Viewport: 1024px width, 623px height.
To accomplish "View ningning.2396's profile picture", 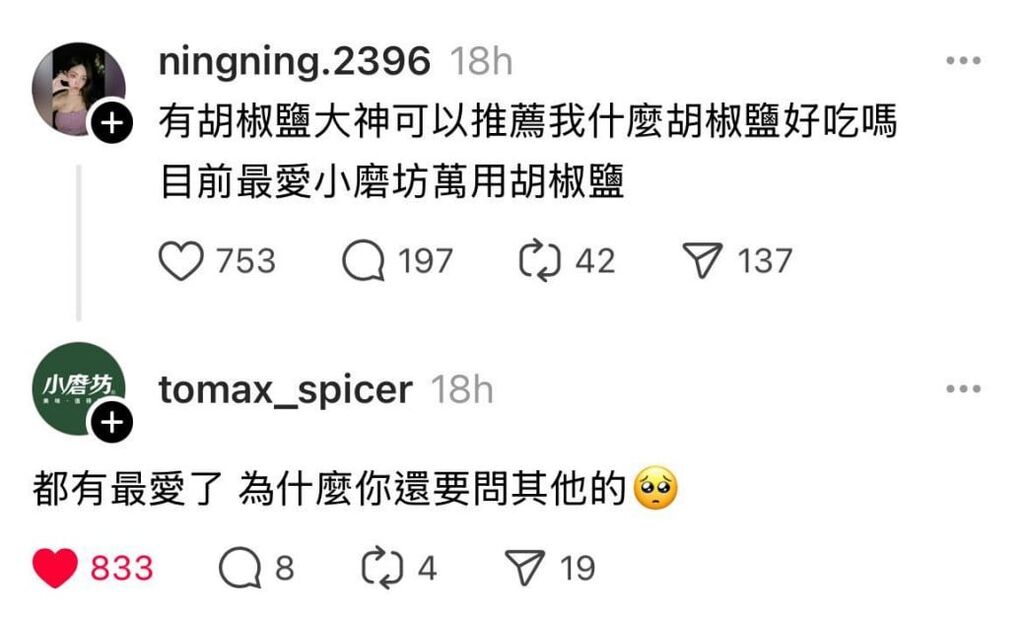I will (78, 89).
